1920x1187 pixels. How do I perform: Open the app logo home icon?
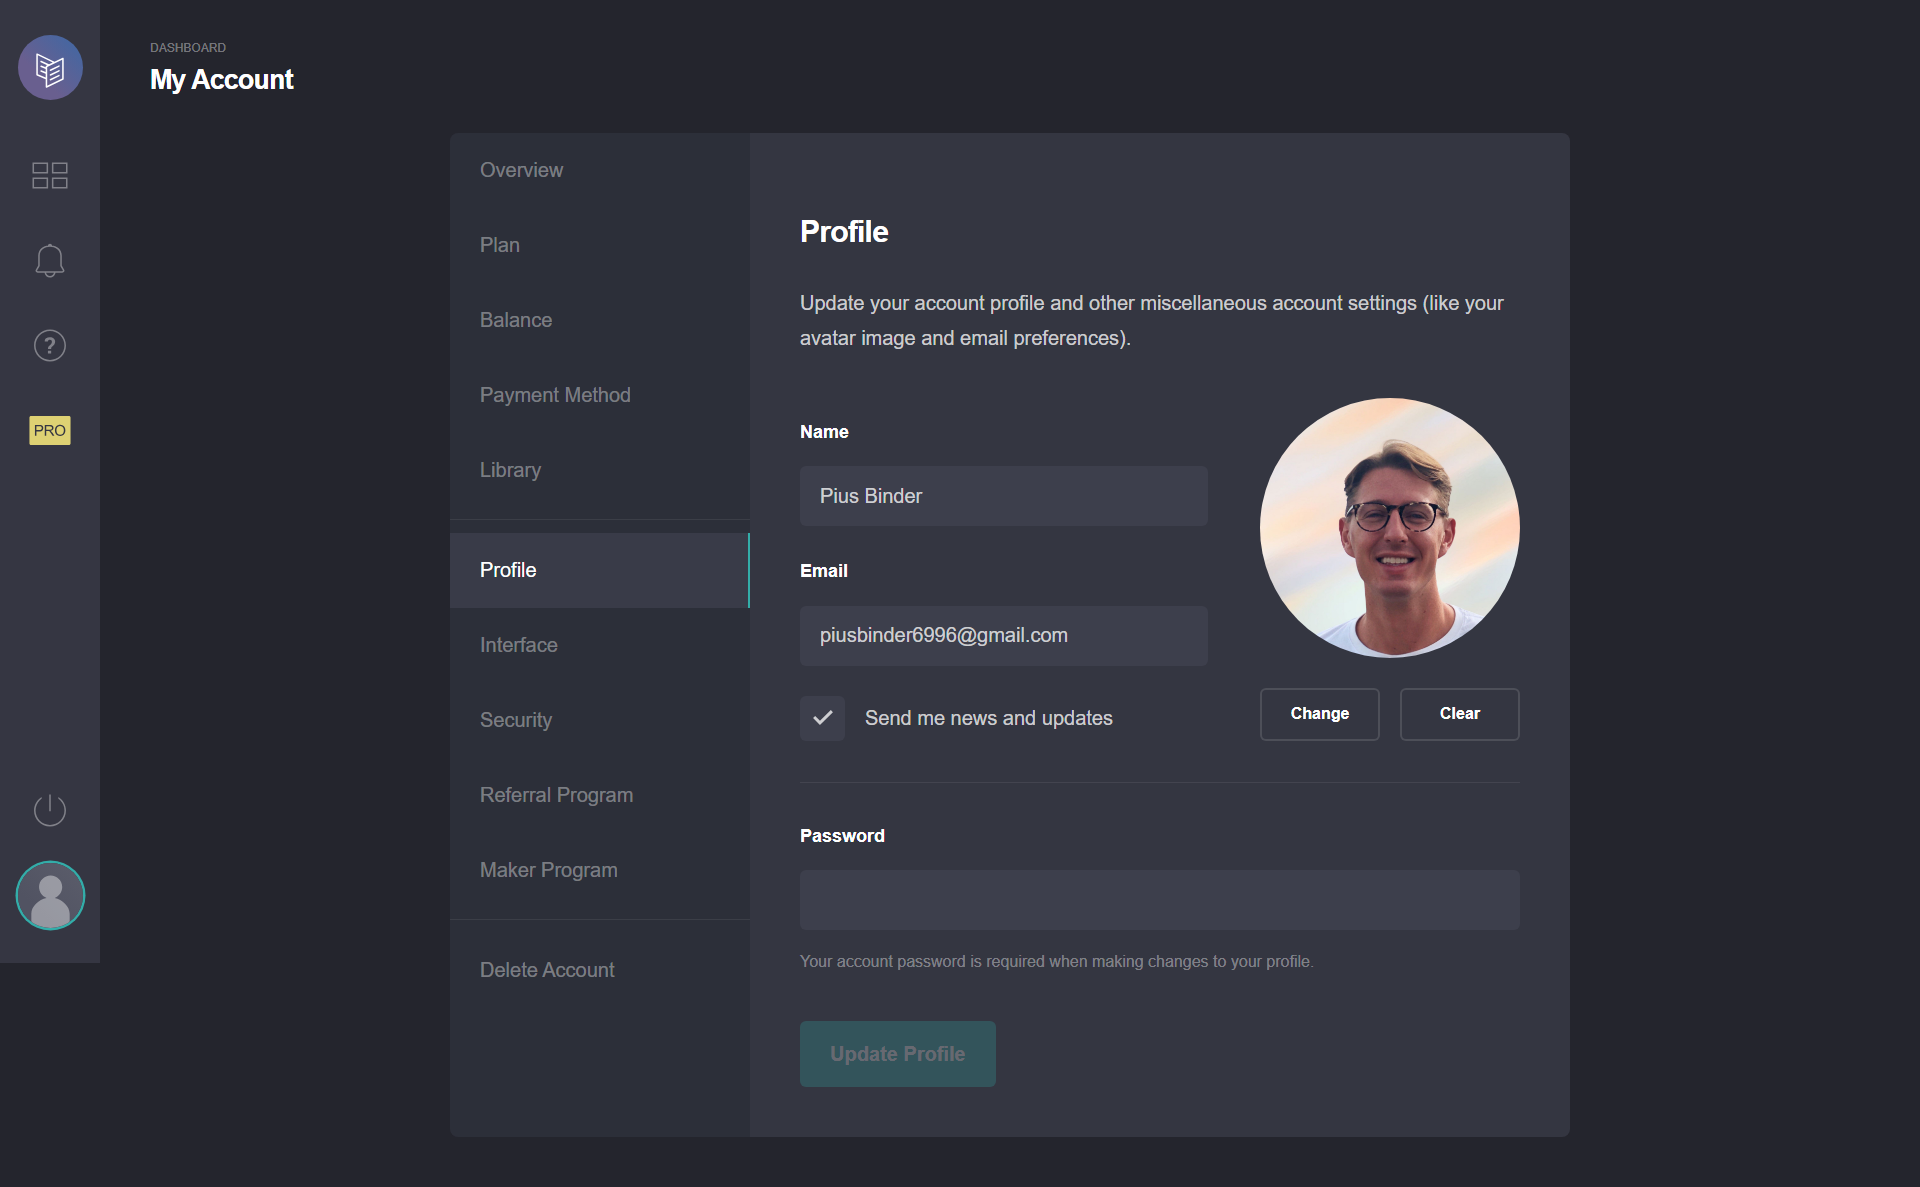(50, 68)
